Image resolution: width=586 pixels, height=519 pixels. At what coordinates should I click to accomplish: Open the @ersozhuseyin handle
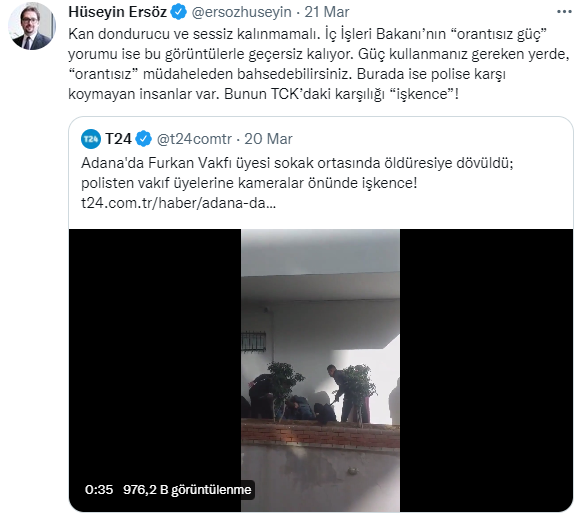[x=241, y=12]
